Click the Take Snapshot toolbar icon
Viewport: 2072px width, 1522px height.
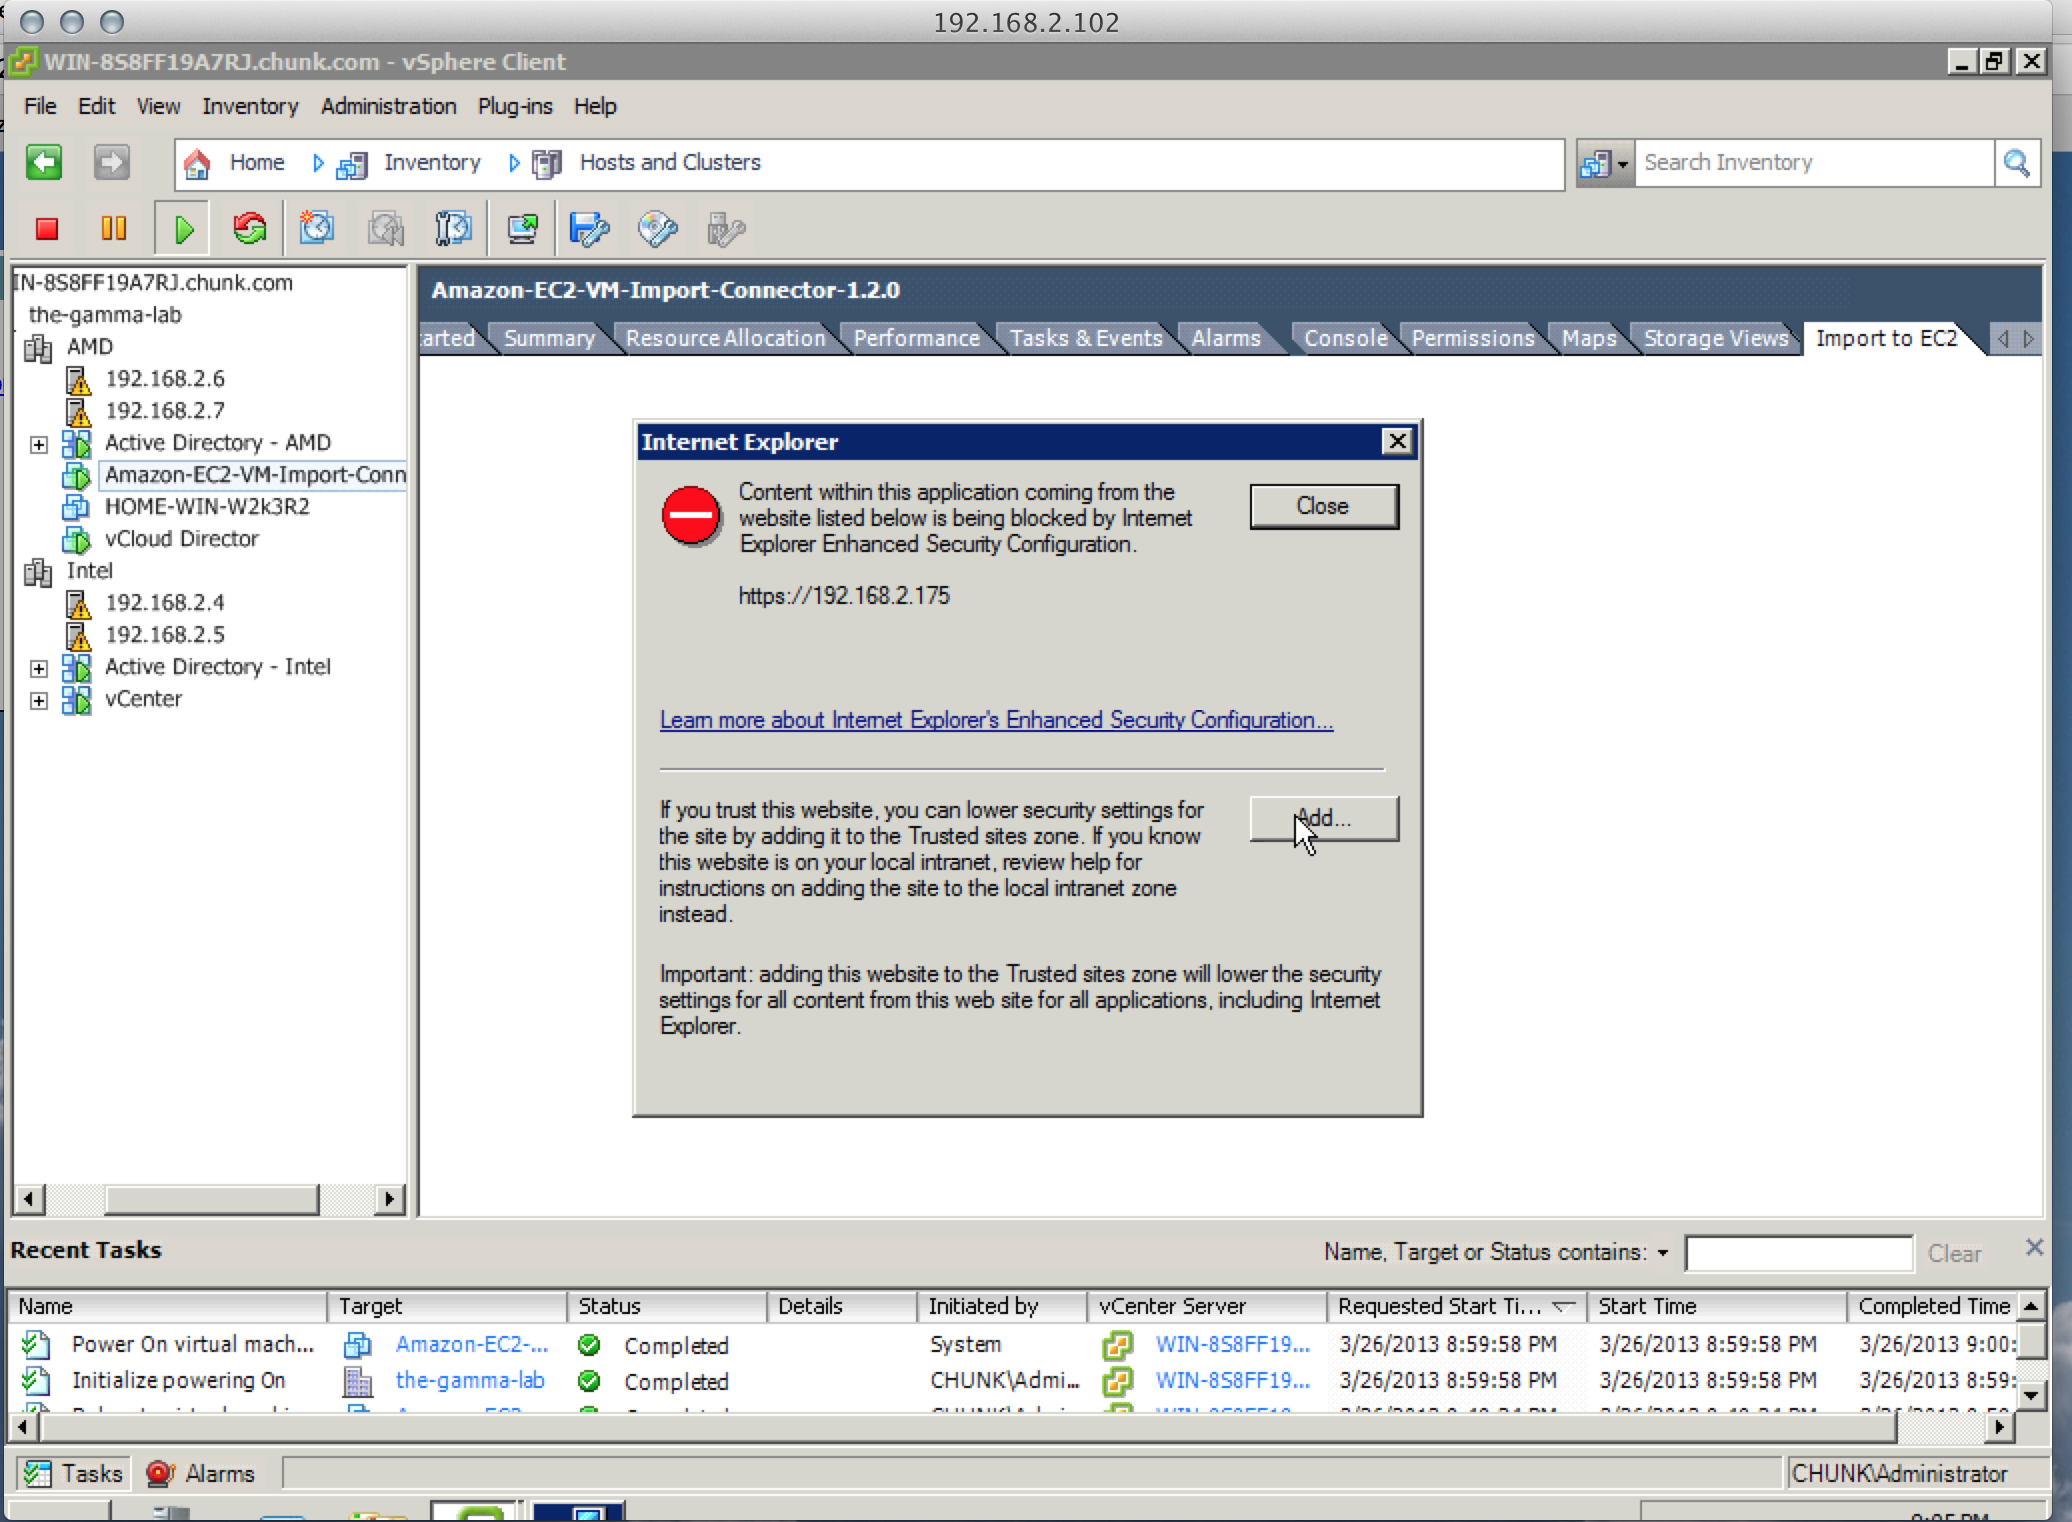click(317, 229)
